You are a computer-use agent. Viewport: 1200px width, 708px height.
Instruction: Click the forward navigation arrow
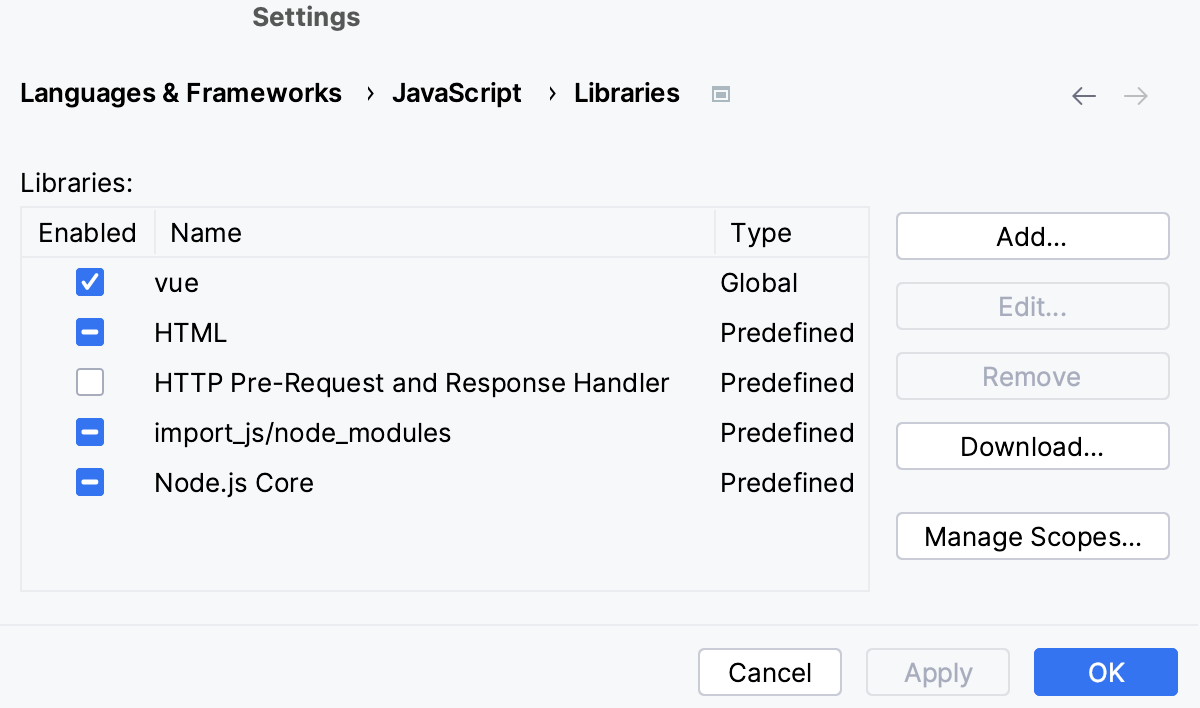pos(1135,95)
